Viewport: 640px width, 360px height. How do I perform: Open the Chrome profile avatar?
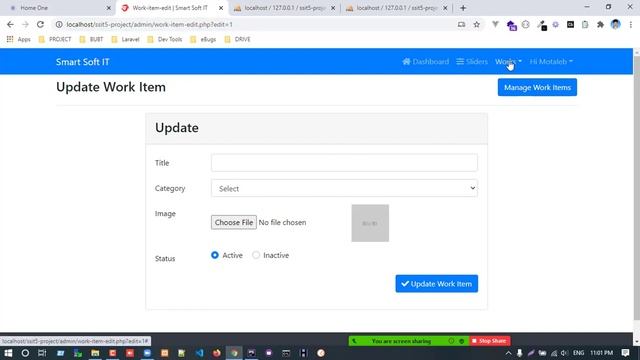pos(616,24)
